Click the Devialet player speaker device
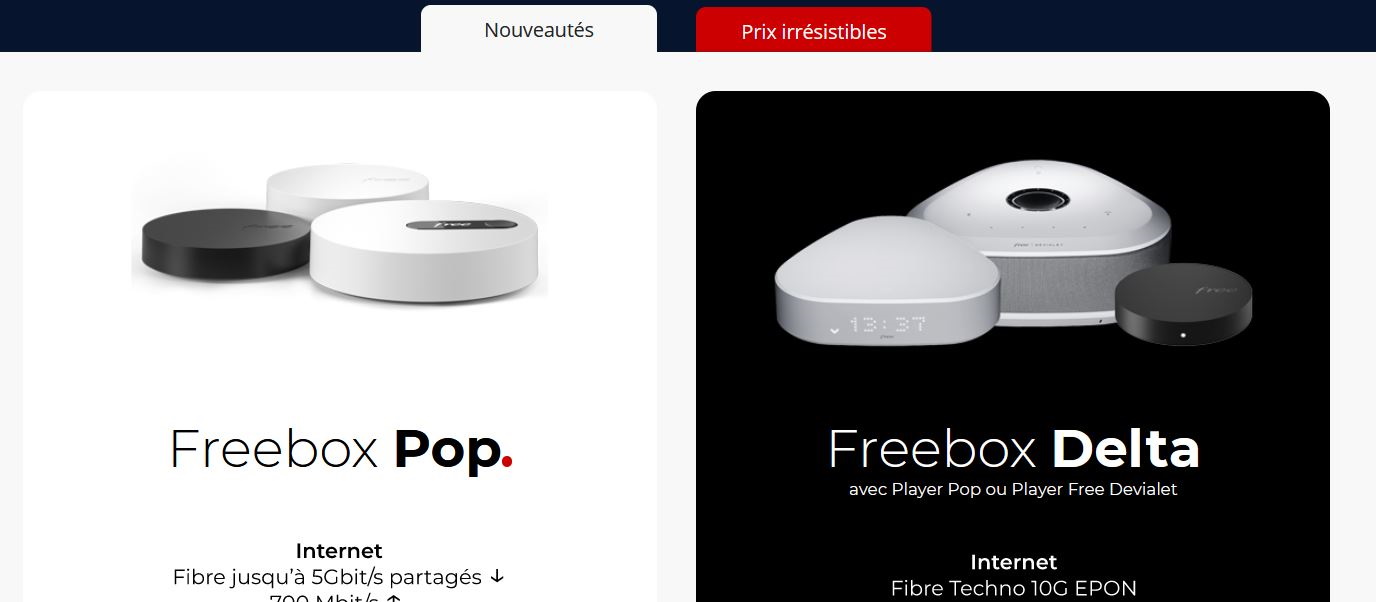1376x602 pixels. (1040, 241)
